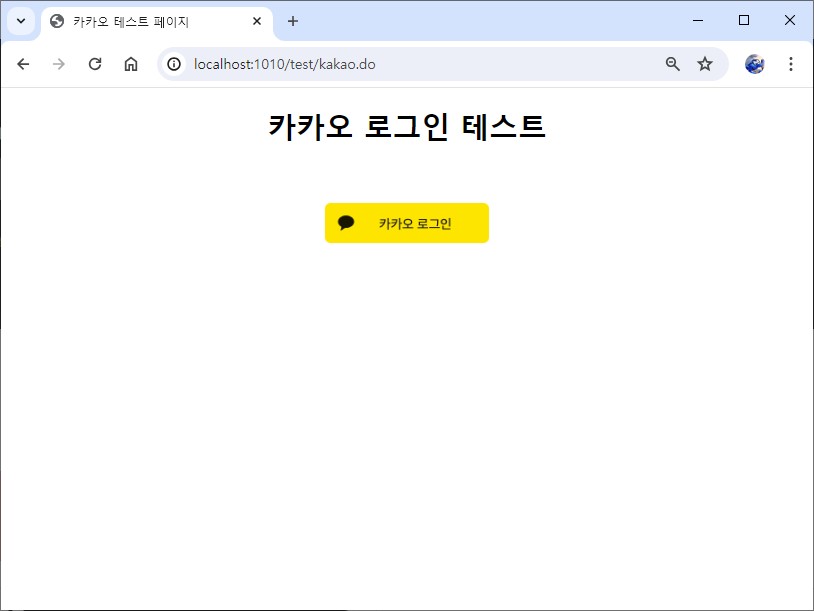Open the Chrome profile avatar
Image resolution: width=814 pixels, height=611 pixels.
tap(754, 64)
